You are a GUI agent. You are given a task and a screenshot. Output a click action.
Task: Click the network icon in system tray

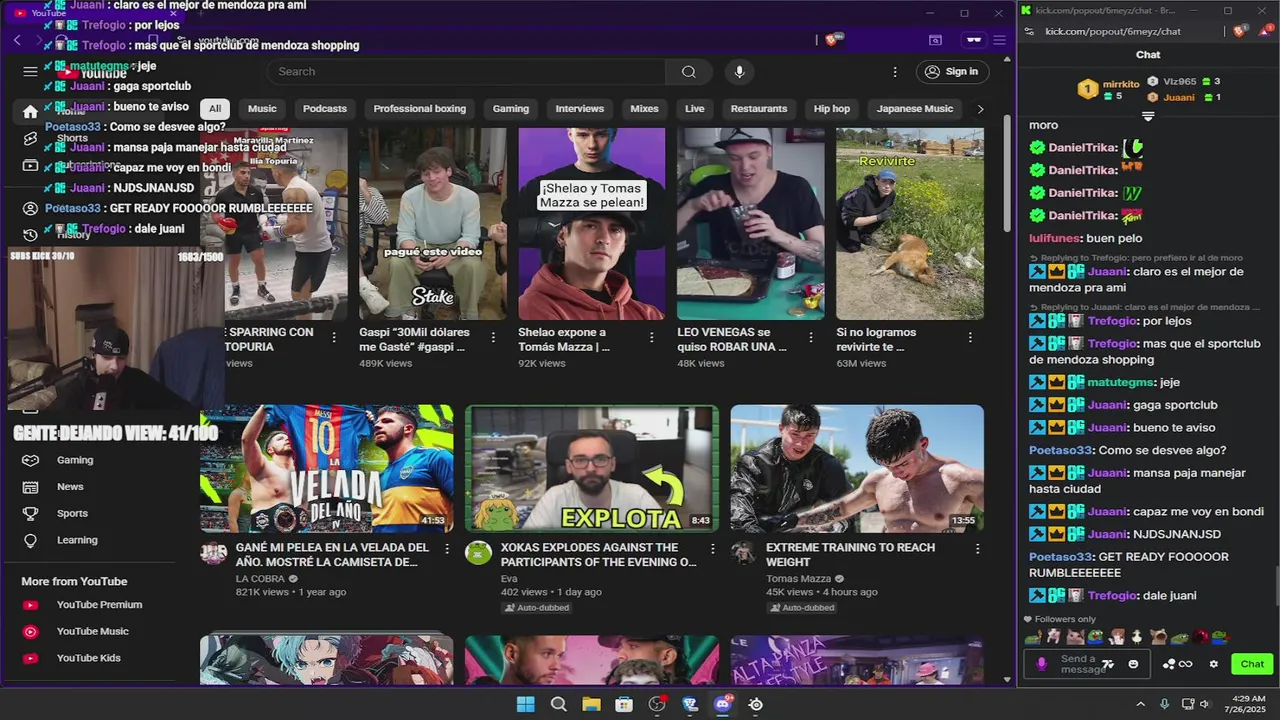click(1188, 704)
